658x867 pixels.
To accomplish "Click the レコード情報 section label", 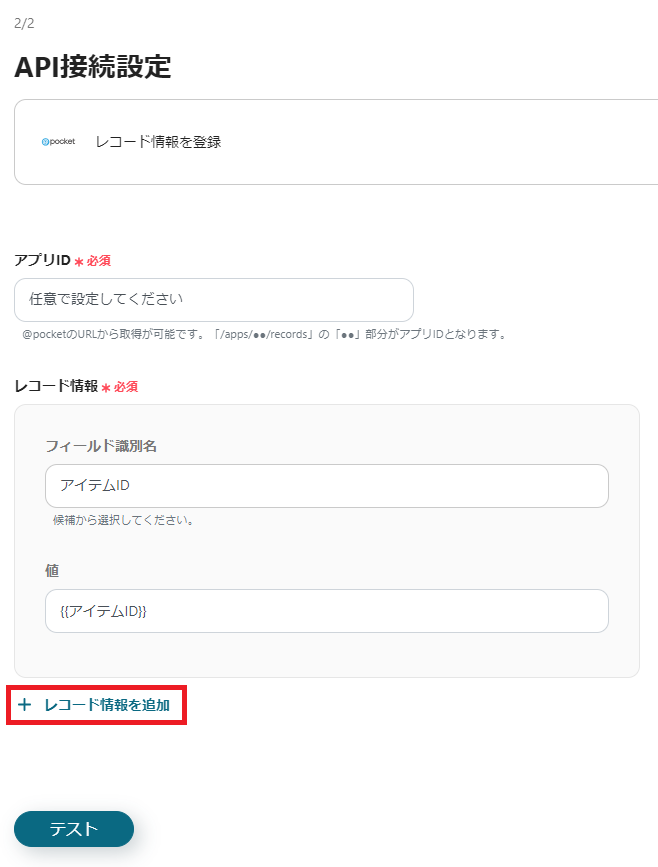I will click(x=54, y=386).
